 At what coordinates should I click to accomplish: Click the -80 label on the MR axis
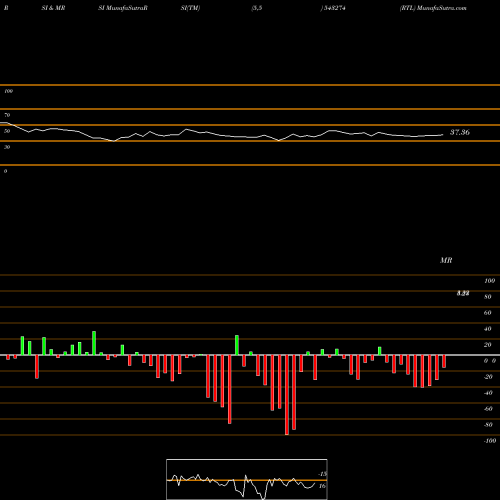(488, 425)
